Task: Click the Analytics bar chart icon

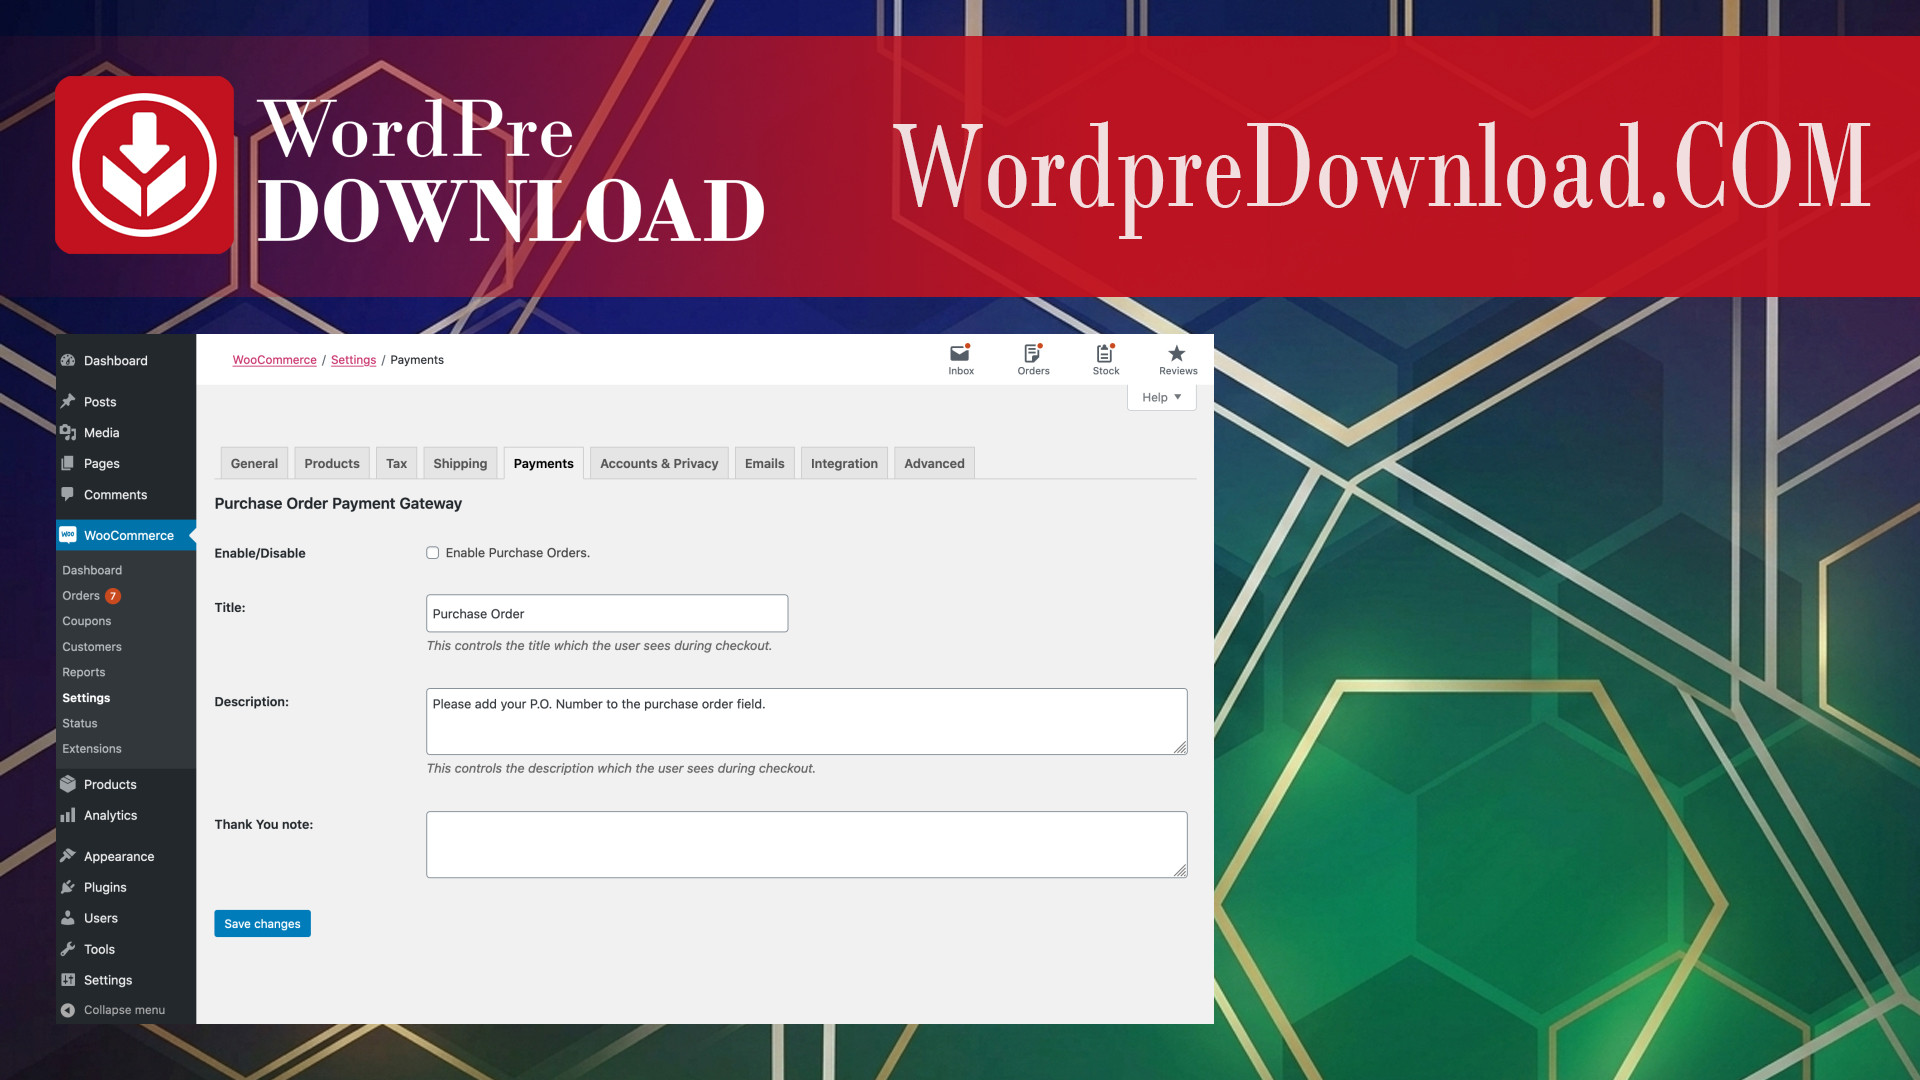Action: coord(68,815)
